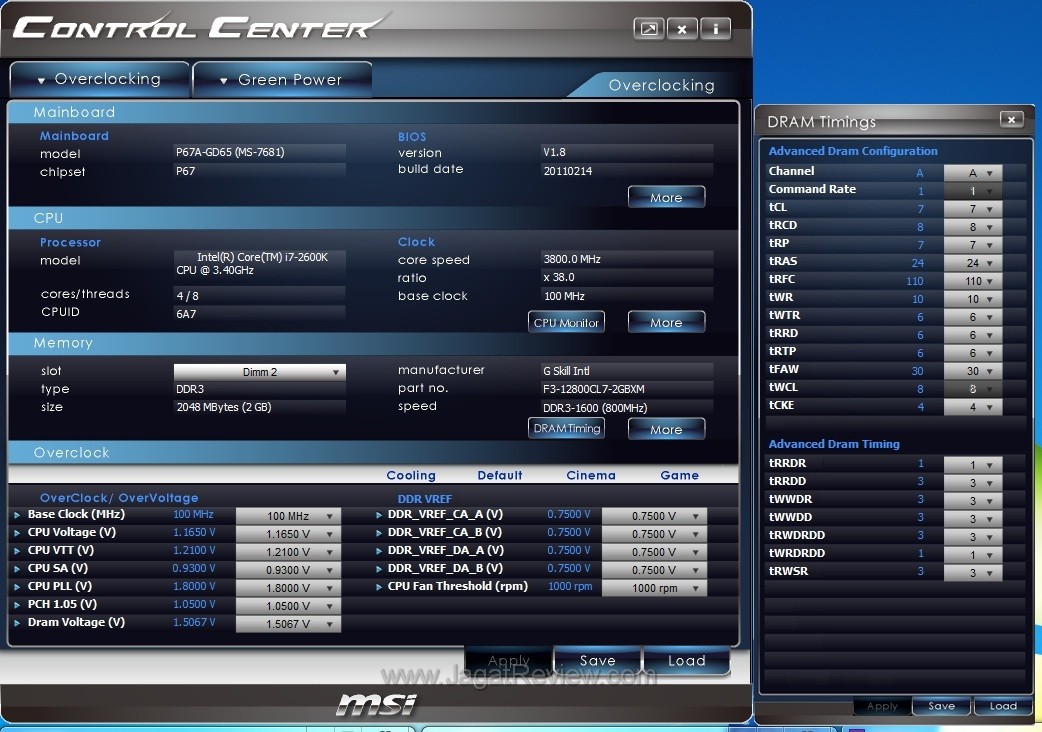The width and height of the screenshot is (1042, 732).
Task: Select the Game overclock profile
Action: tap(679, 475)
